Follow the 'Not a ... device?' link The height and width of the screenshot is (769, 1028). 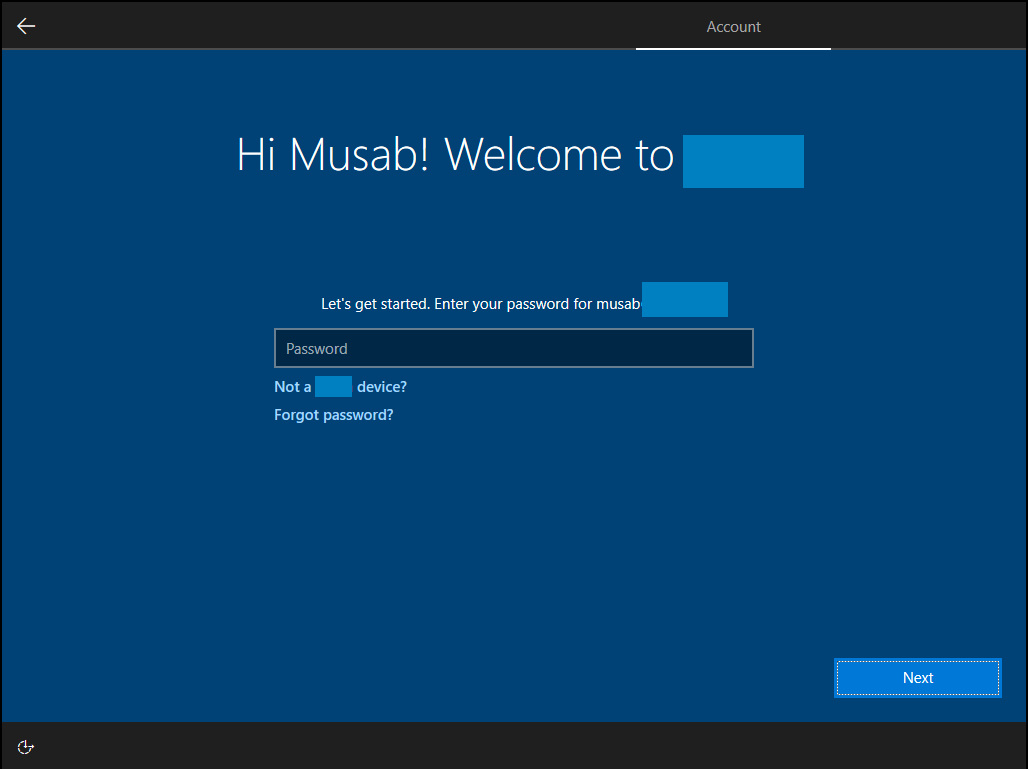point(340,387)
